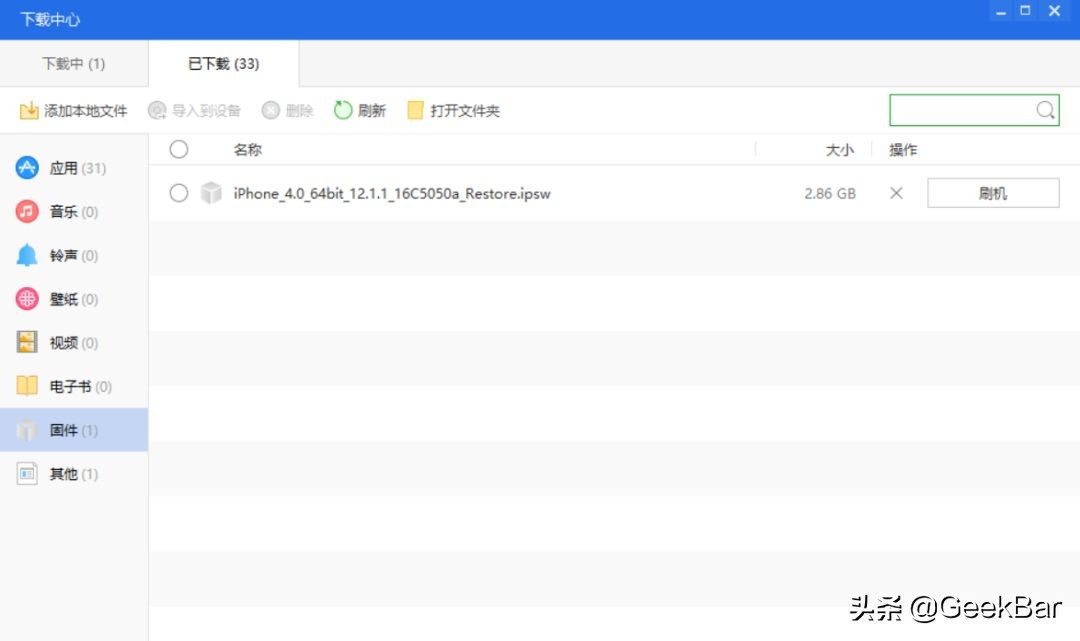1080x641 pixels.
Task: Click the magnifier icon in the search box
Action: coord(1045,110)
